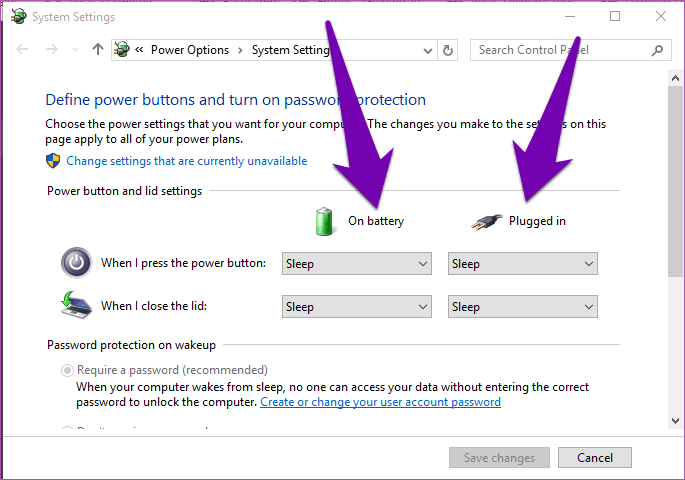685x480 pixels.
Task: Click 'When I press the power button' label
Action: coord(183,263)
